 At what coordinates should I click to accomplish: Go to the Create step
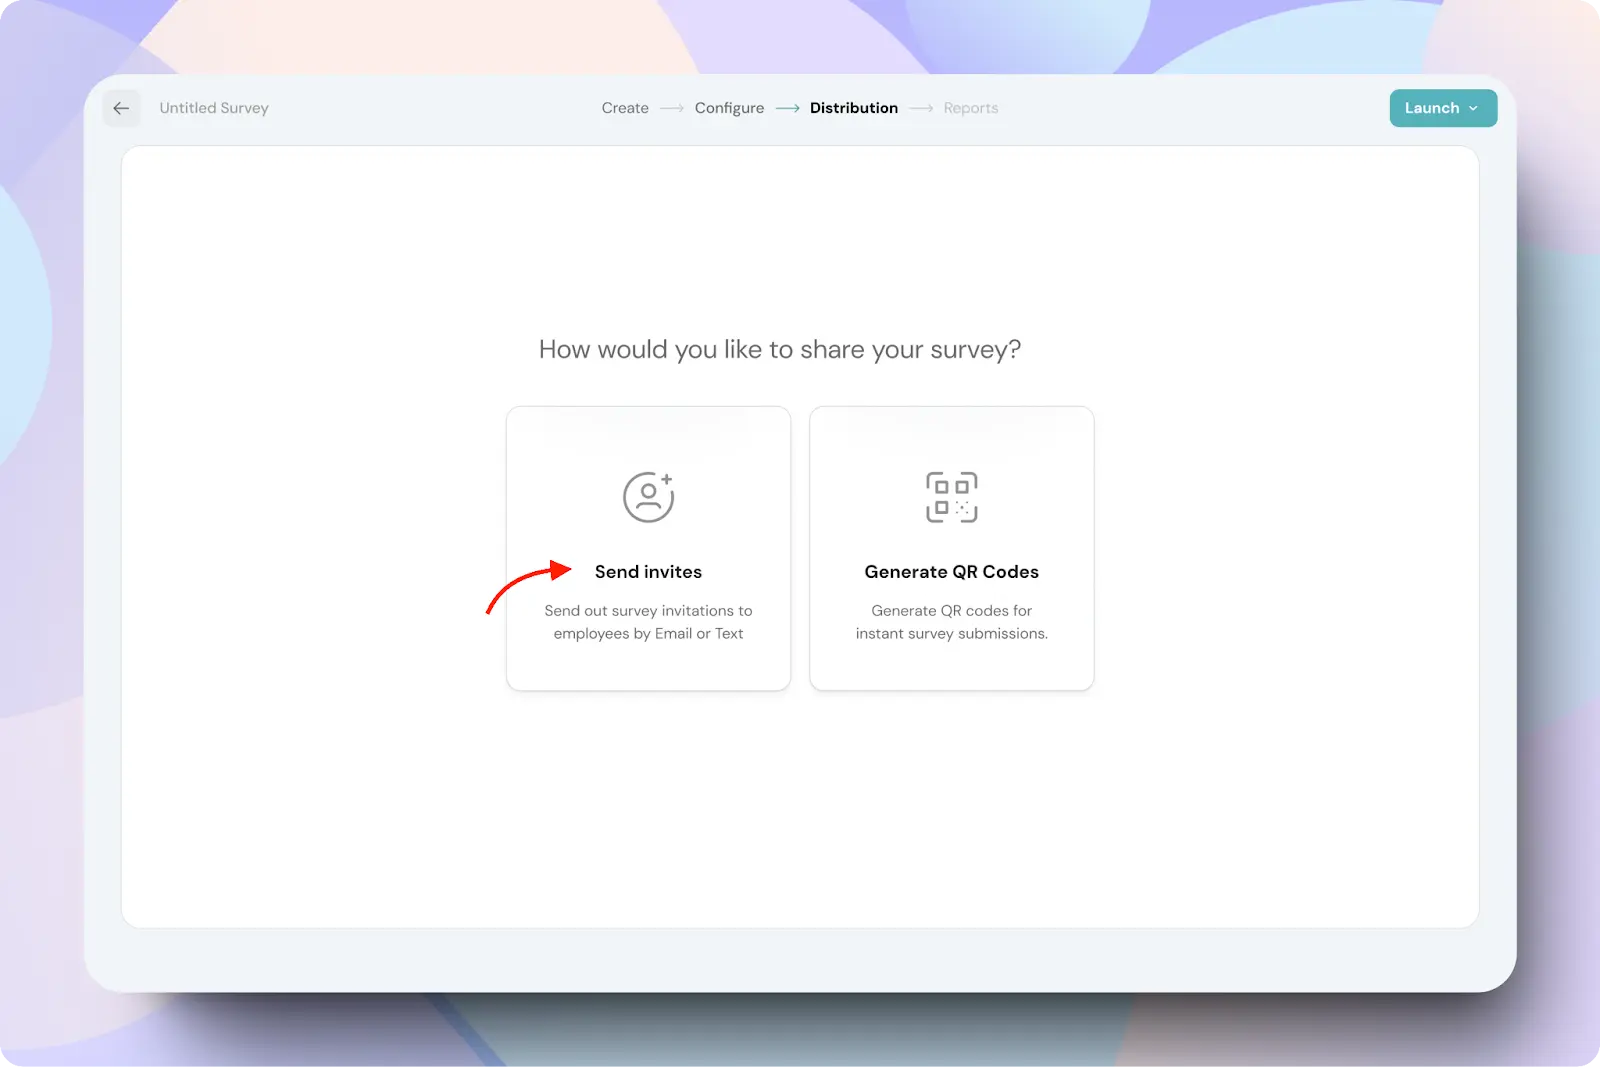(x=625, y=108)
